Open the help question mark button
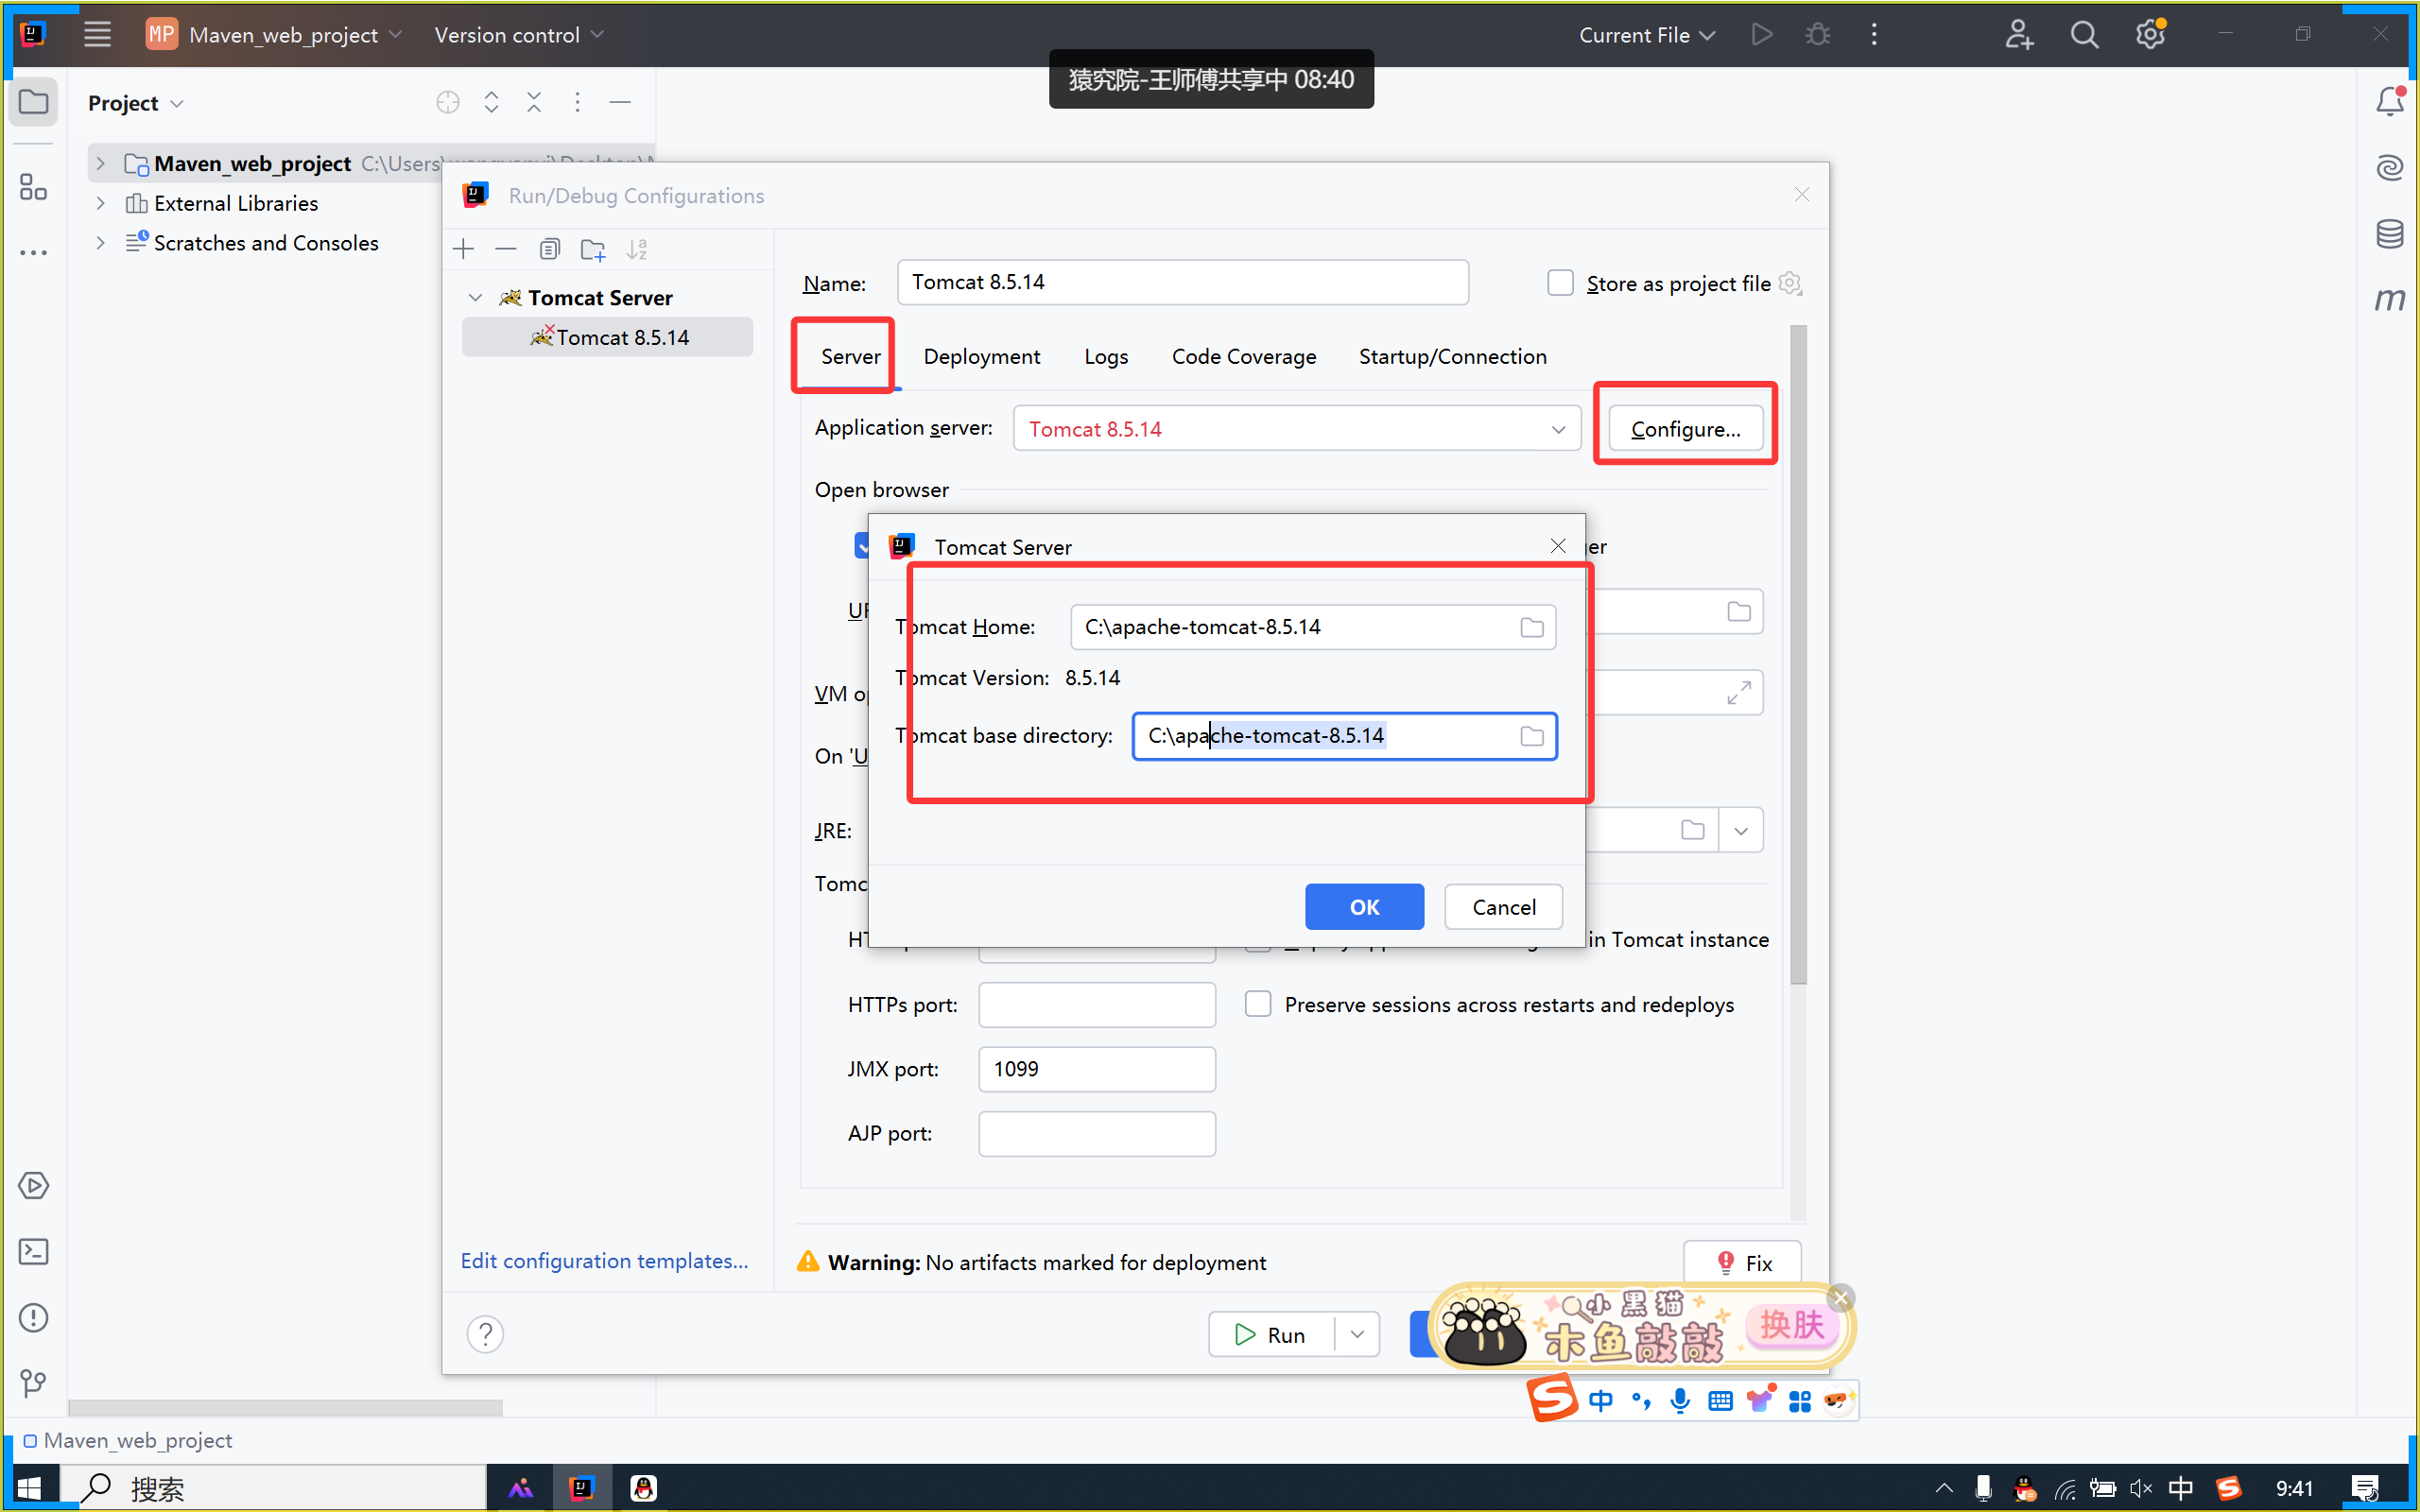The height and width of the screenshot is (1512, 2420). (485, 1334)
